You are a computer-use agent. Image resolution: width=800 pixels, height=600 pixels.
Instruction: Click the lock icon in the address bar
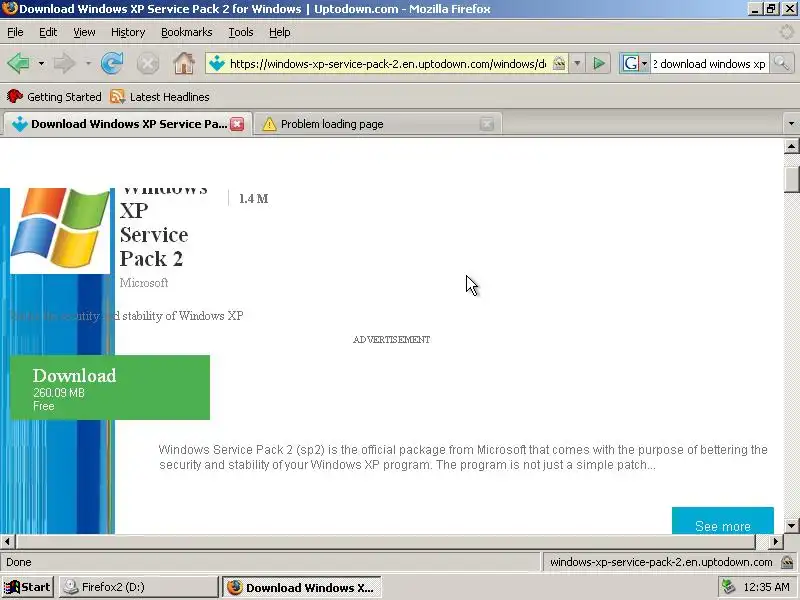click(559, 64)
